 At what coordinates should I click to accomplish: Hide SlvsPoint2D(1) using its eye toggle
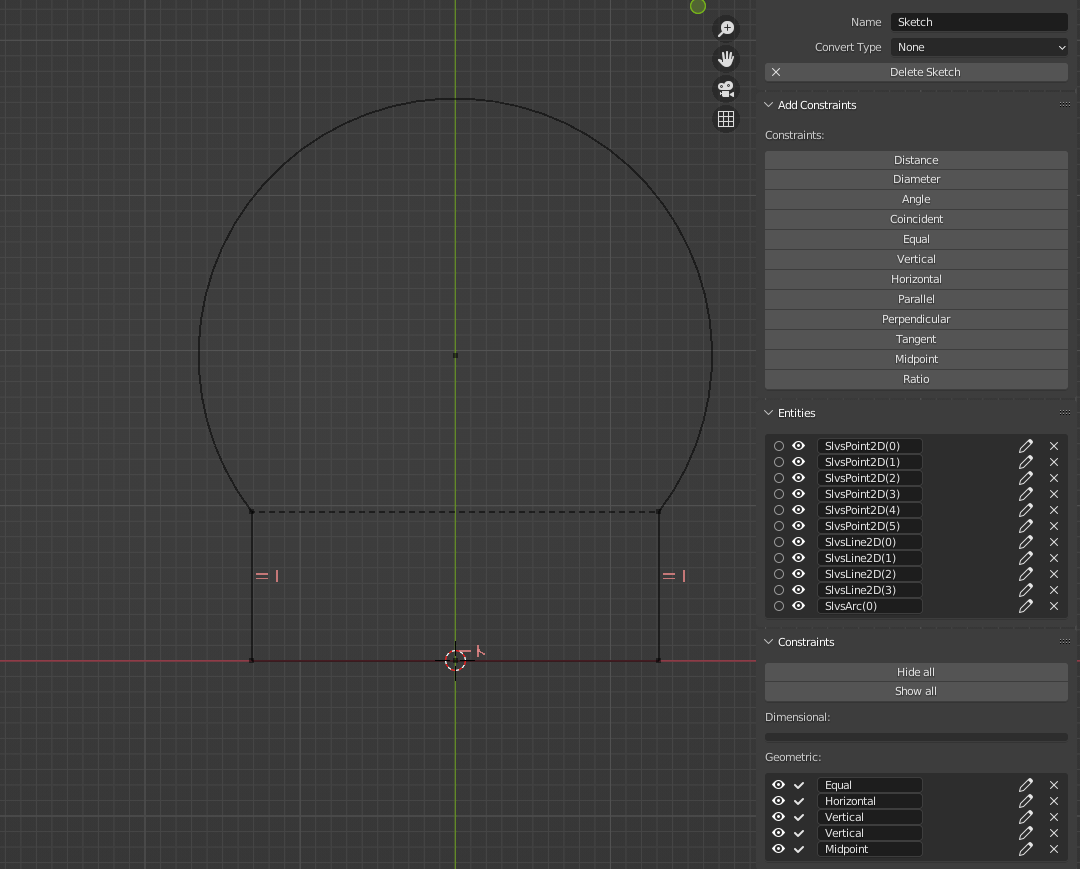point(797,462)
